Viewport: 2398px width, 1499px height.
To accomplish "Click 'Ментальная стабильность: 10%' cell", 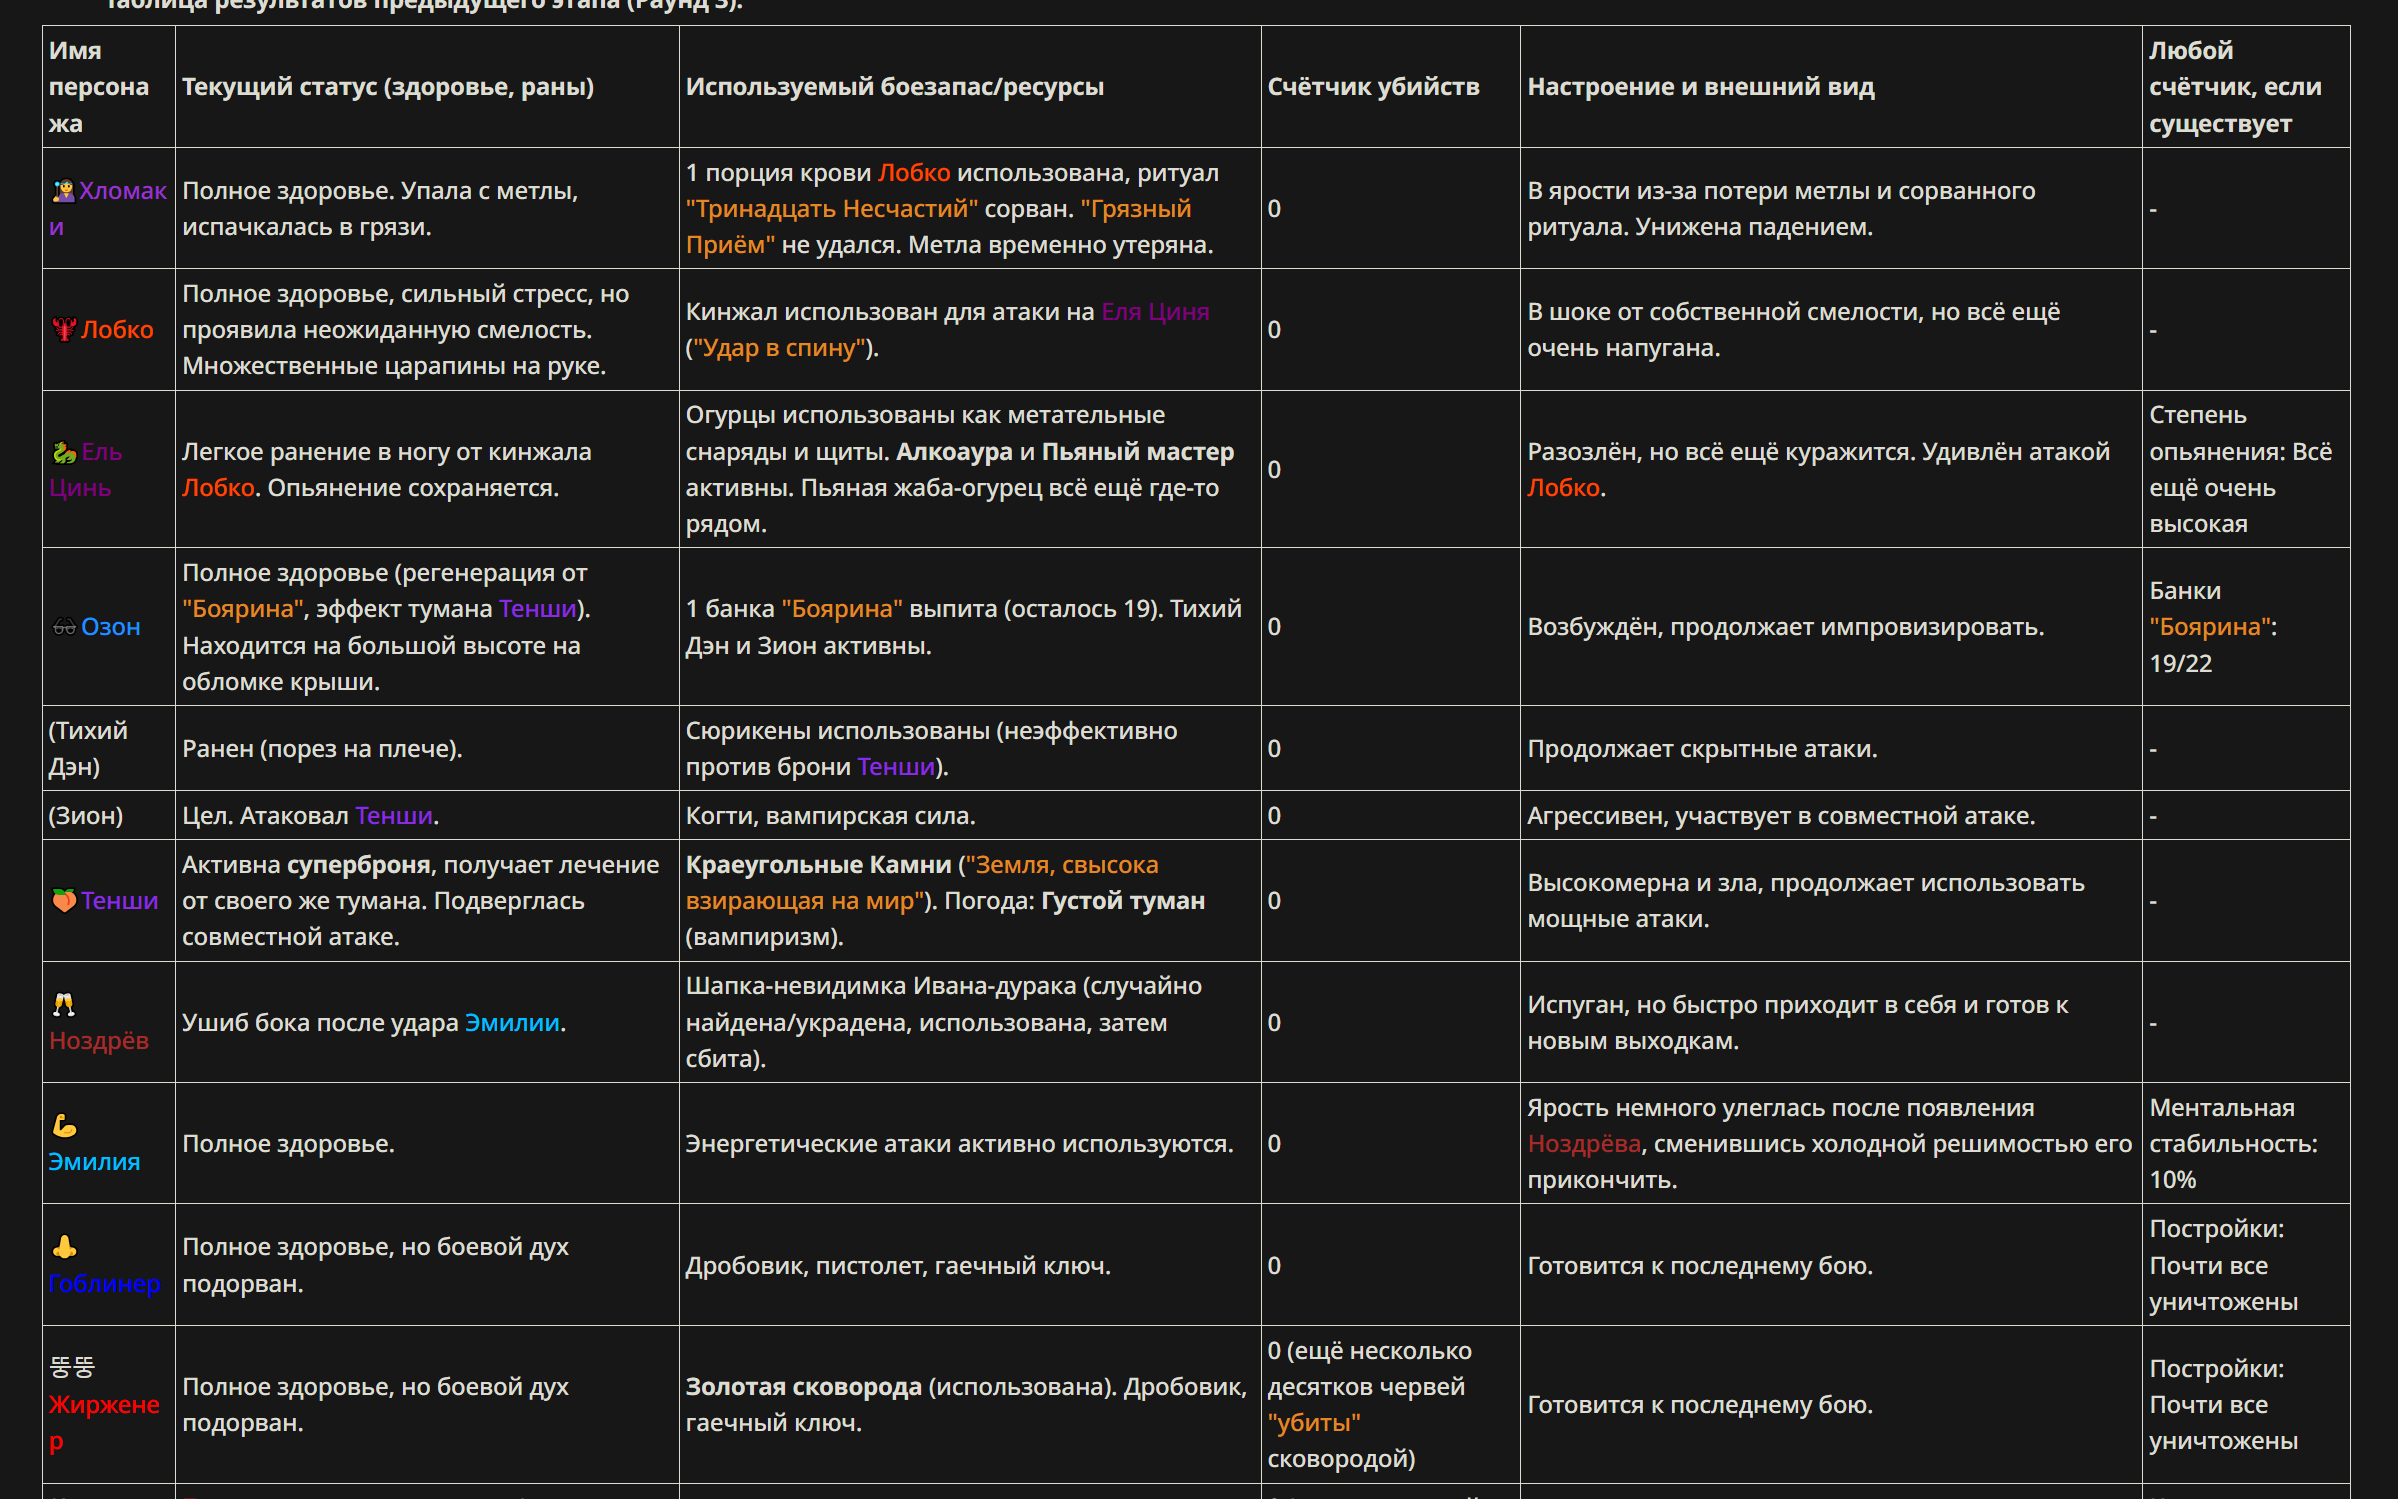I will pos(2246,1144).
